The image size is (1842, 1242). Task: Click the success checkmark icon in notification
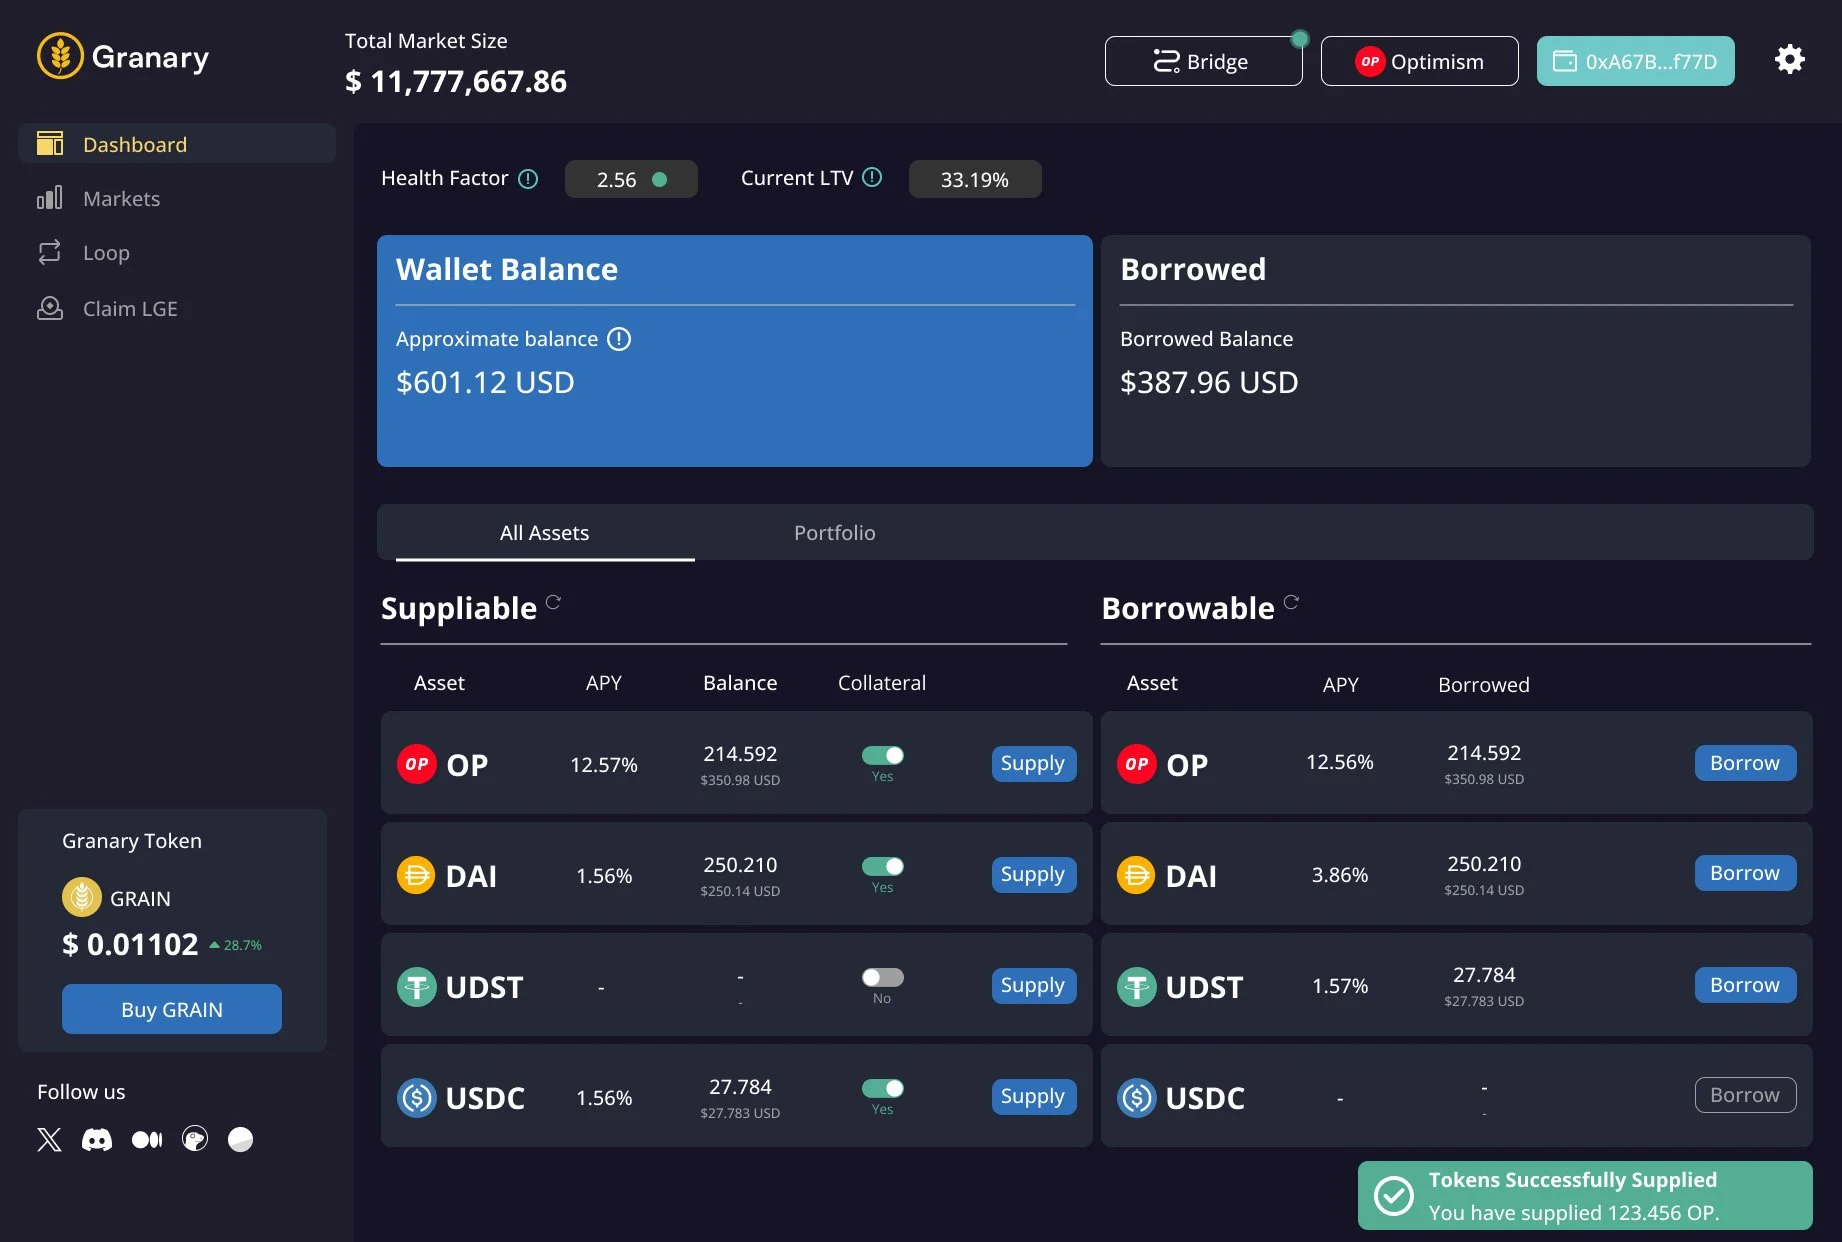[1393, 1195]
